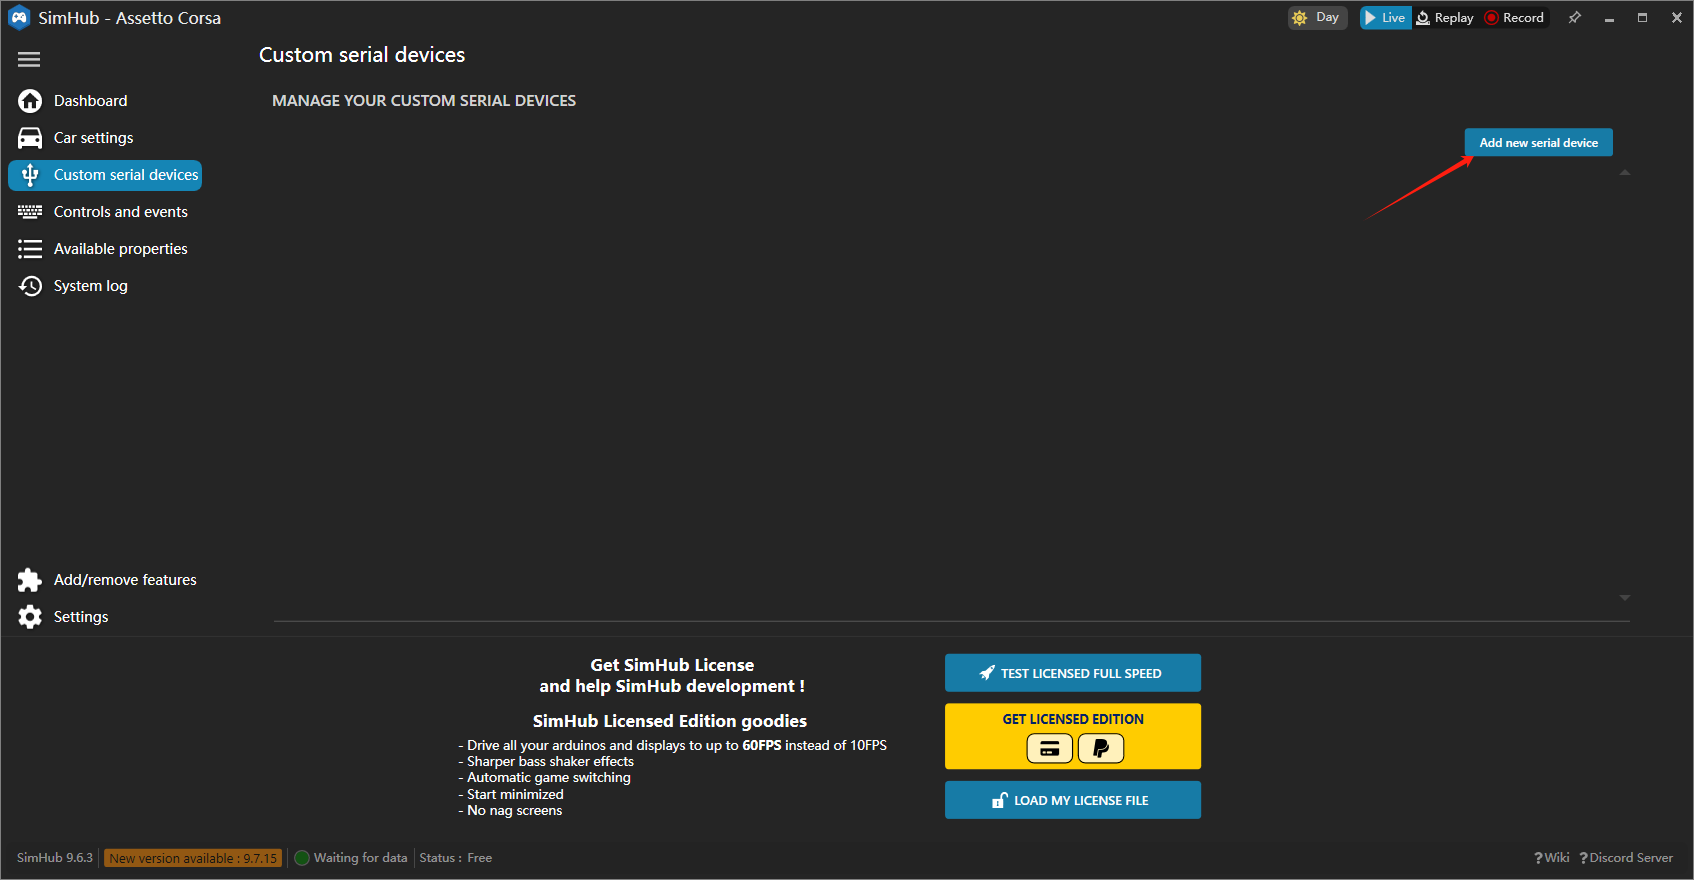The width and height of the screenshot is (1694, 880).
Task: Click the credit card payment icon
Action: click(x=1050, y=748)
